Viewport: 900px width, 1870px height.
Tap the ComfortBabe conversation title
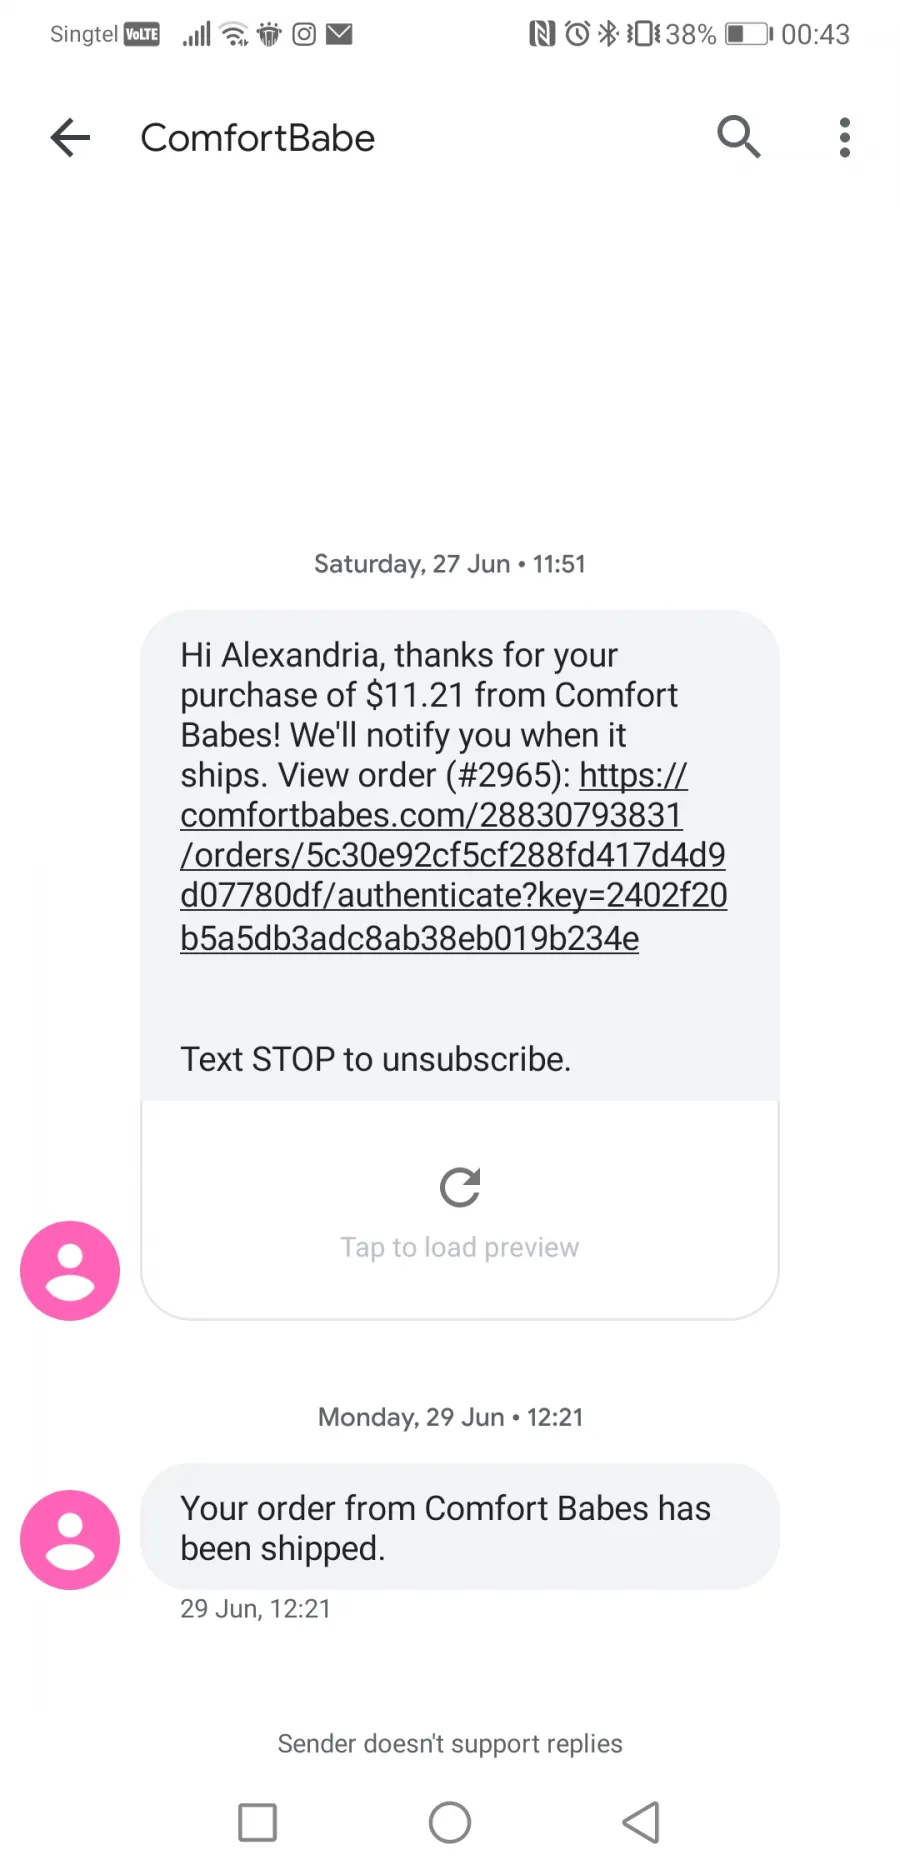(x=258, y=138)
